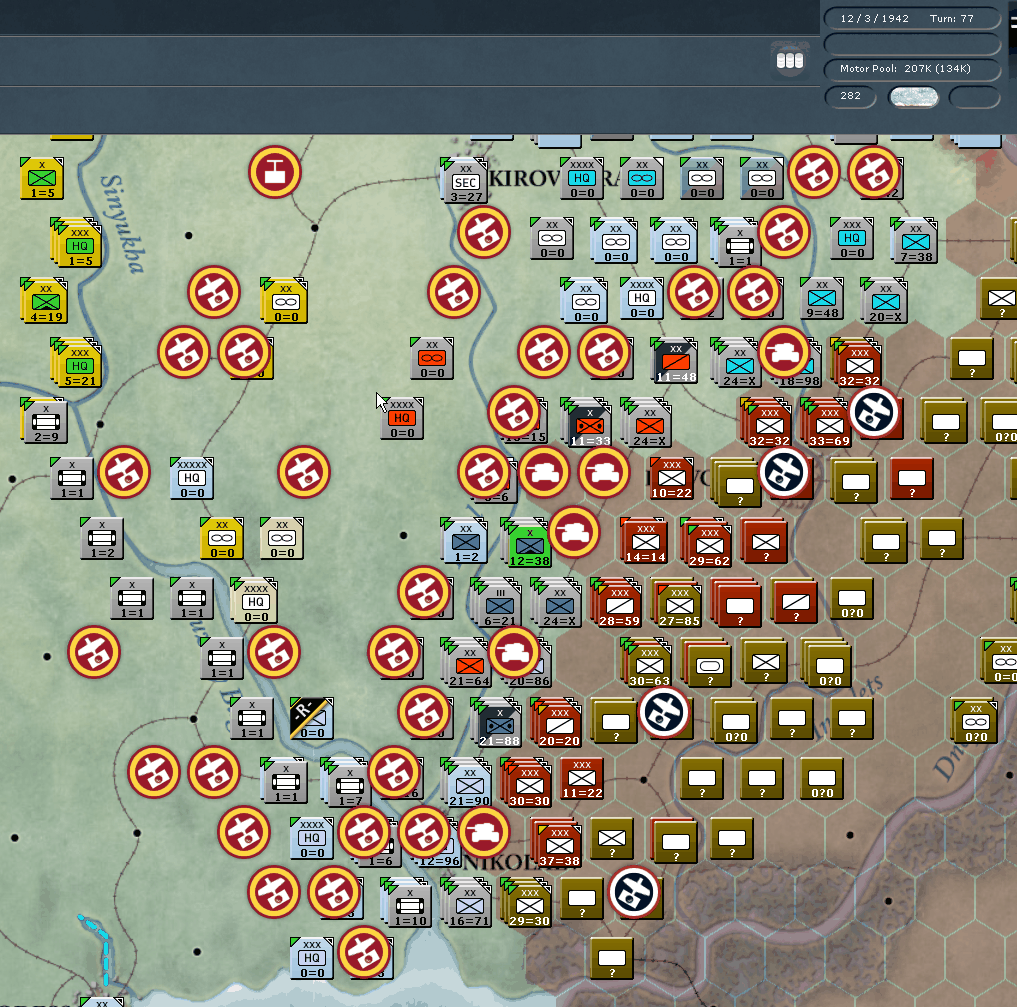Select the cream XXXX HQ 0=0 counter
The width and height of the screenshot is (1017, 1007).
pyautogui.click(x=255, y=600)
